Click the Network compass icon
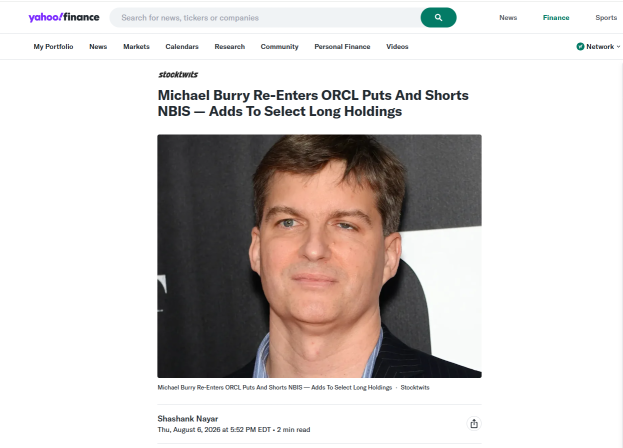 [x=580, y=46]
